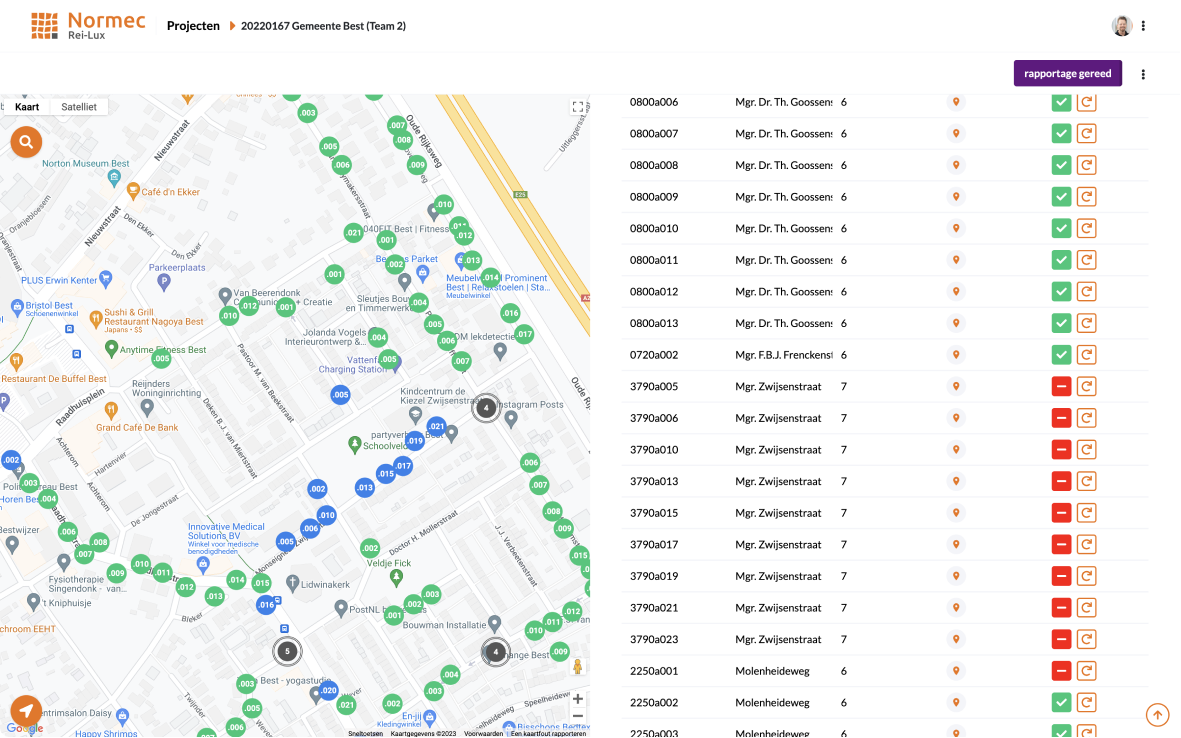The image size is (1181, 738).
Task: Toggle the green check for 0800a008
Action: 1061,165
